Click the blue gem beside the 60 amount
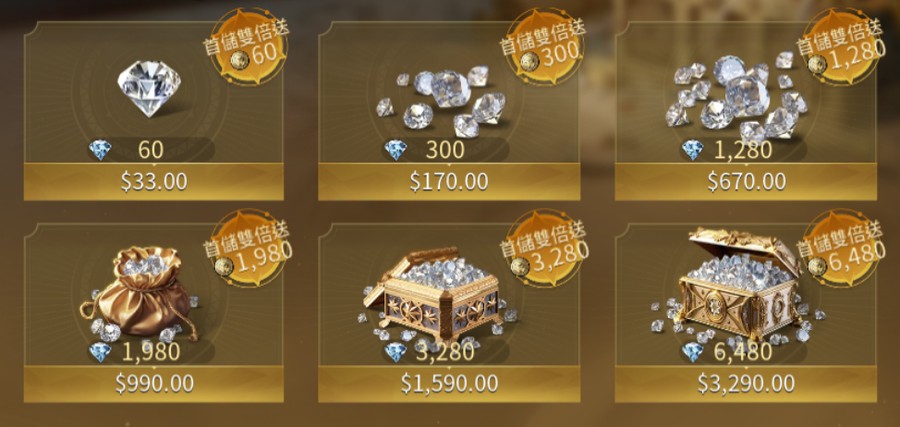Viewport: 900px width, 427px height. point(99,150)
